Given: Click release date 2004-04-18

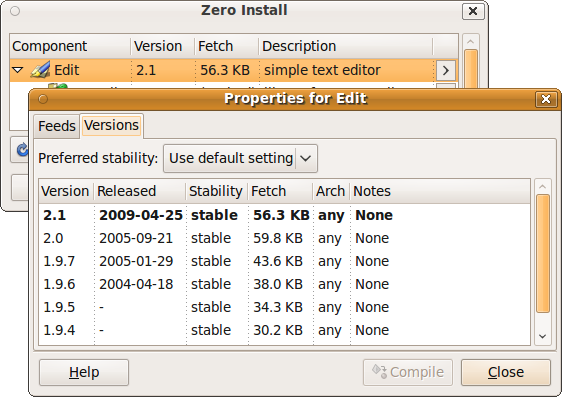Looking at the screenshot, I should coord(136,284).
